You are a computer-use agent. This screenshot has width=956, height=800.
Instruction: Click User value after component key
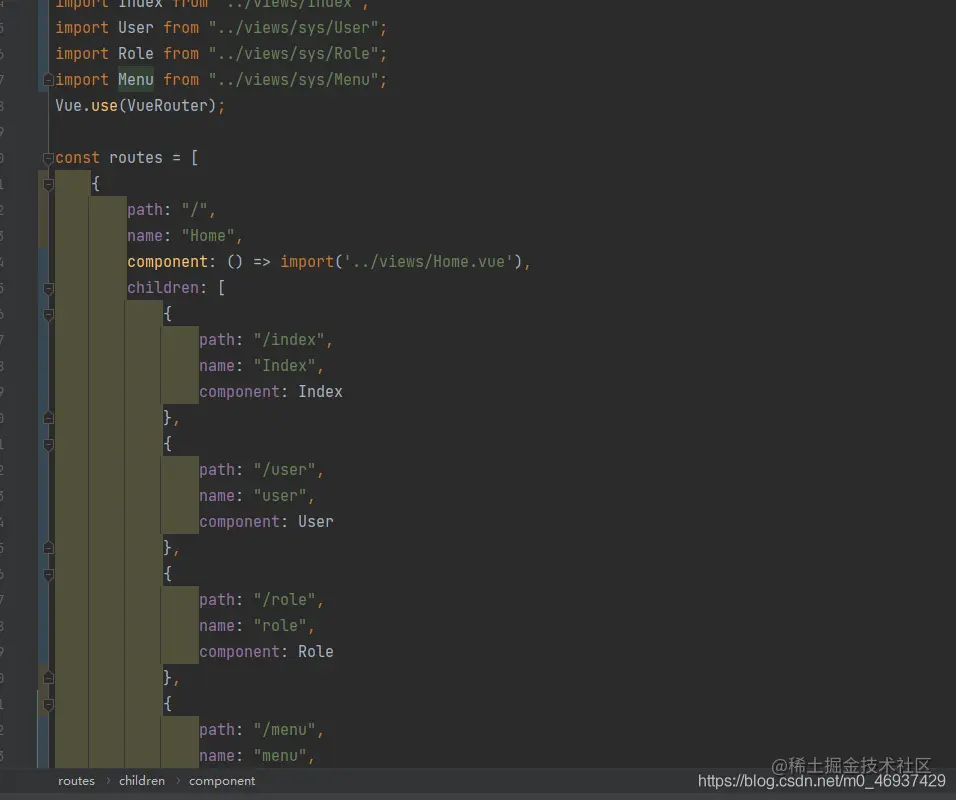[x=316, y=522]
